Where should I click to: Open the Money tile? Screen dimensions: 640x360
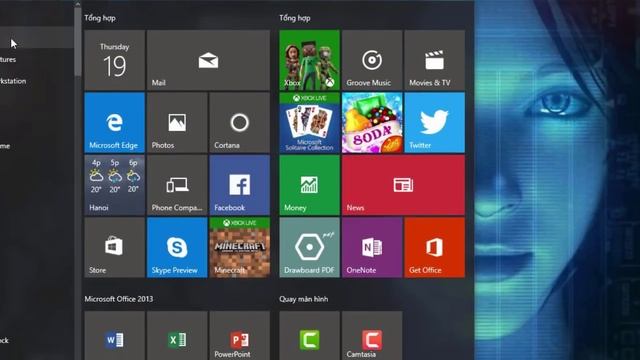pyautogui.click(x=309, y=185)
